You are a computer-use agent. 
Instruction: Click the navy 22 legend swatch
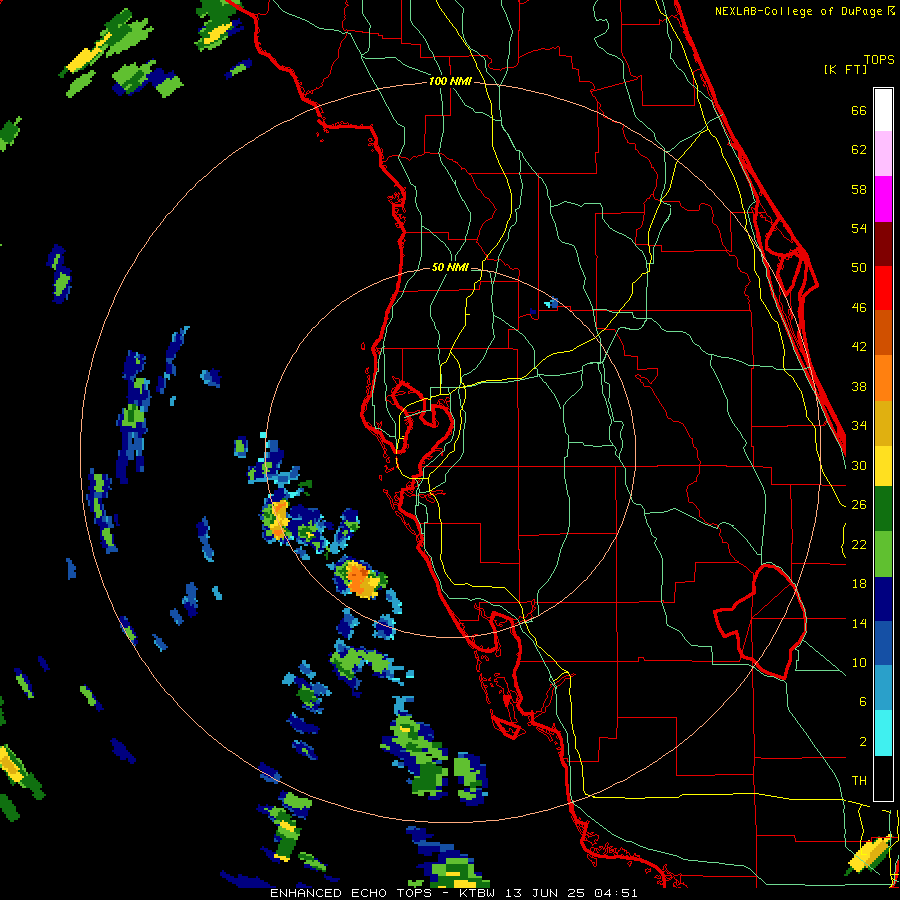[883, 599]
